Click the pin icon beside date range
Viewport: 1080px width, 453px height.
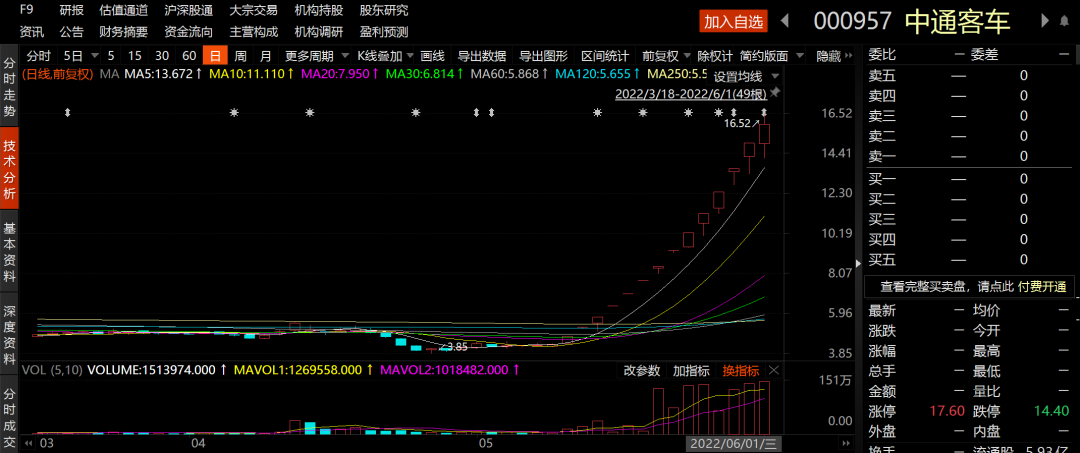775,94
